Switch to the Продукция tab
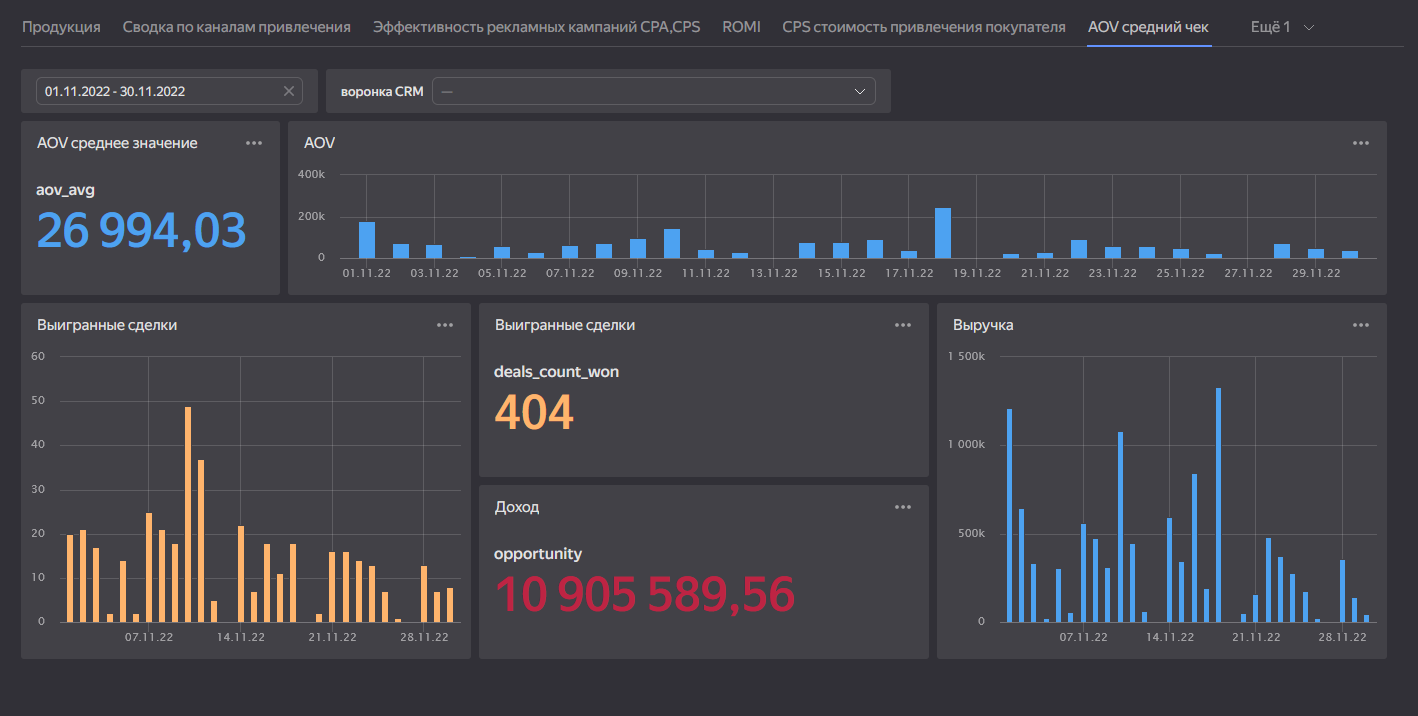 pyautogui.click(x=61, y=27)
